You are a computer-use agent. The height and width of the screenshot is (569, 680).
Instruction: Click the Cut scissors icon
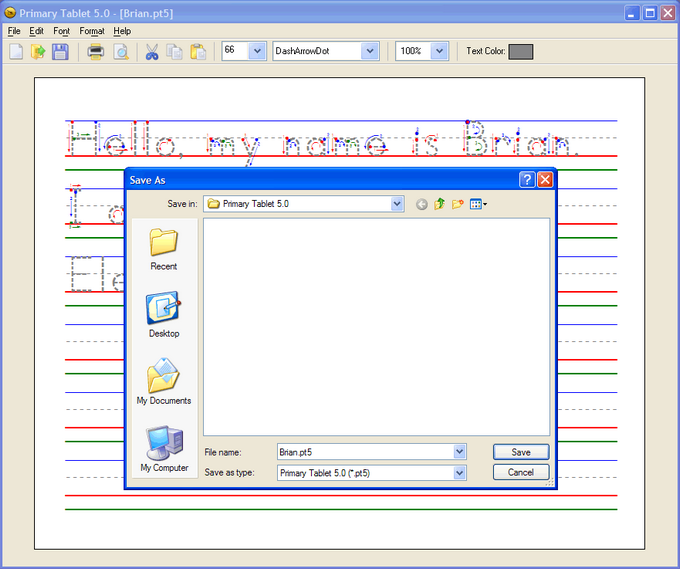pyautogui.click(x=152, y=51)
